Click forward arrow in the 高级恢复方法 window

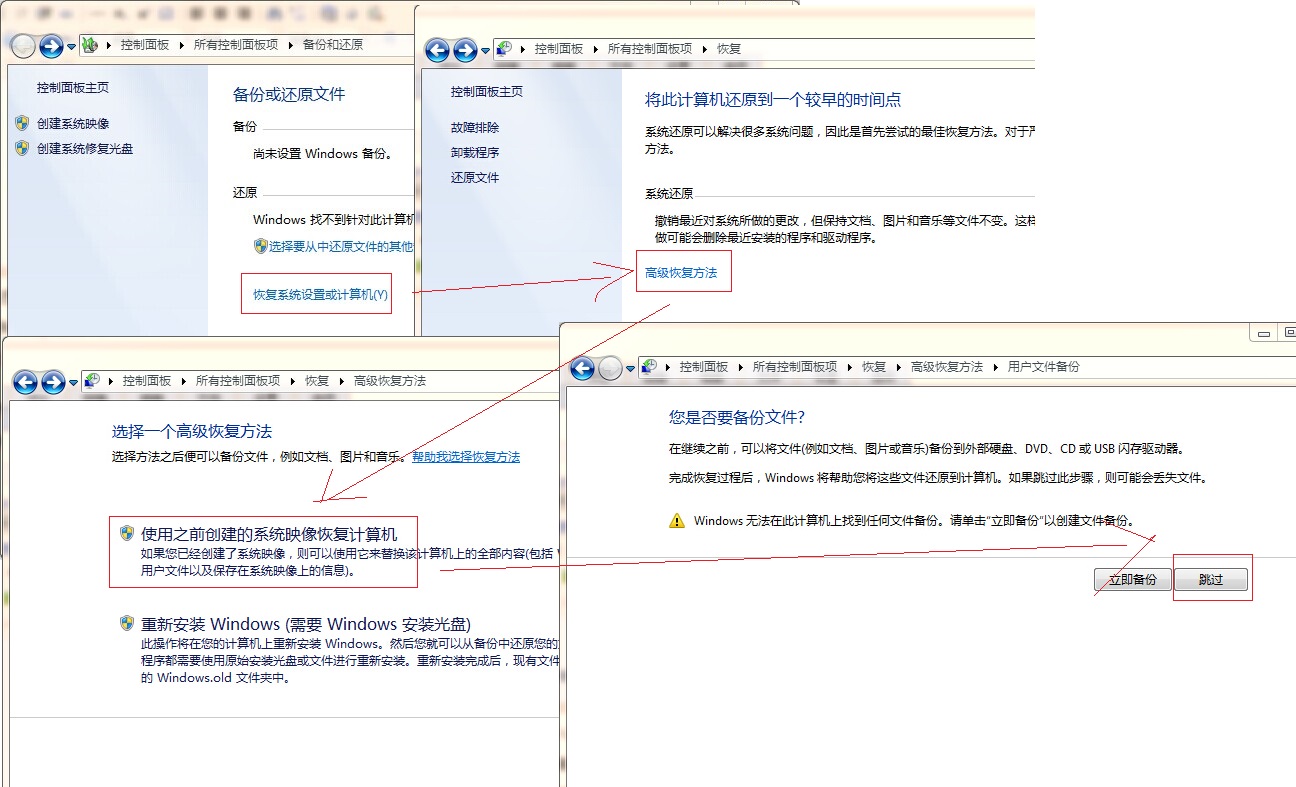pos(53,382)
